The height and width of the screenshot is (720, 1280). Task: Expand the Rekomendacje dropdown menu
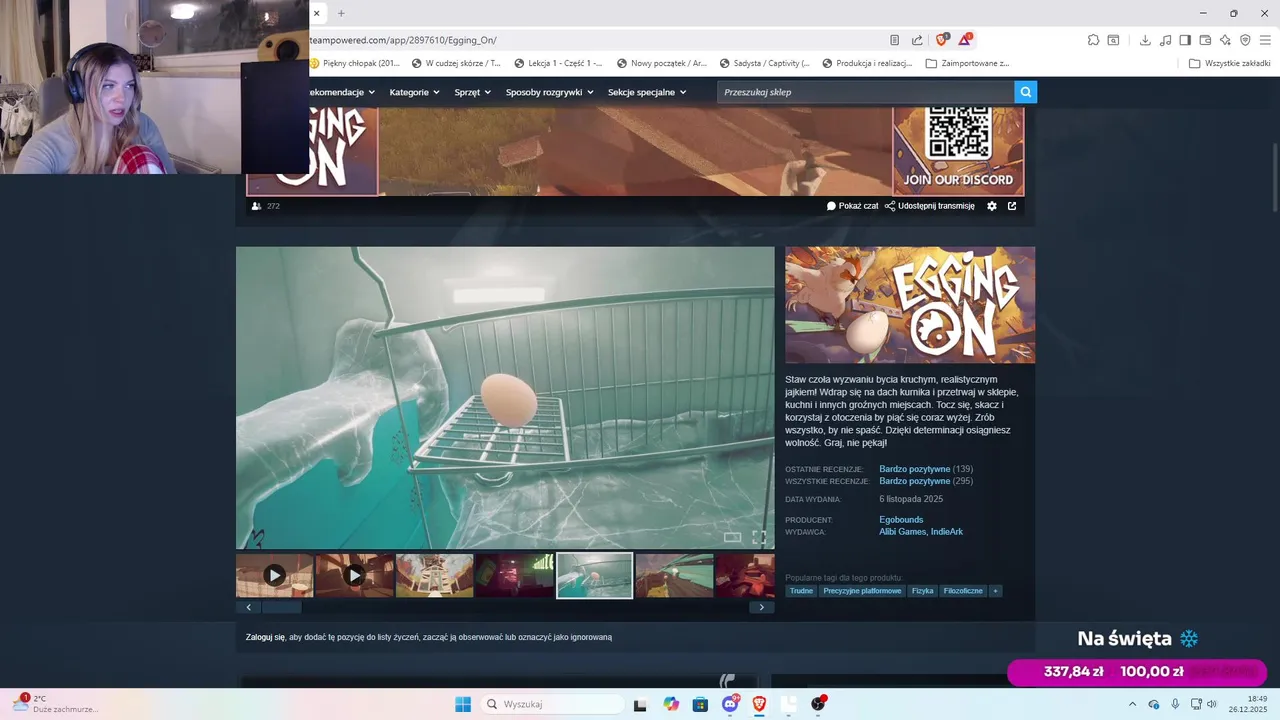point(342,92)
